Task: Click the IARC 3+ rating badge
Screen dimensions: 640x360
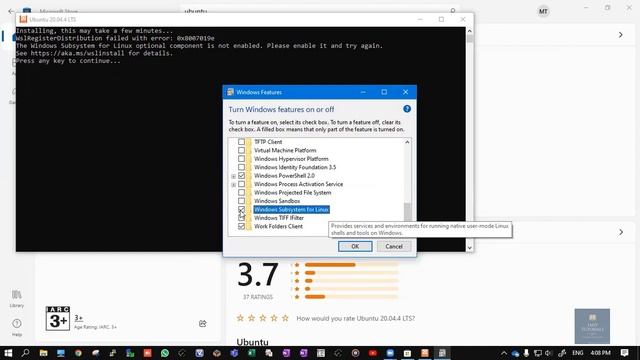Action: [58, 318]
